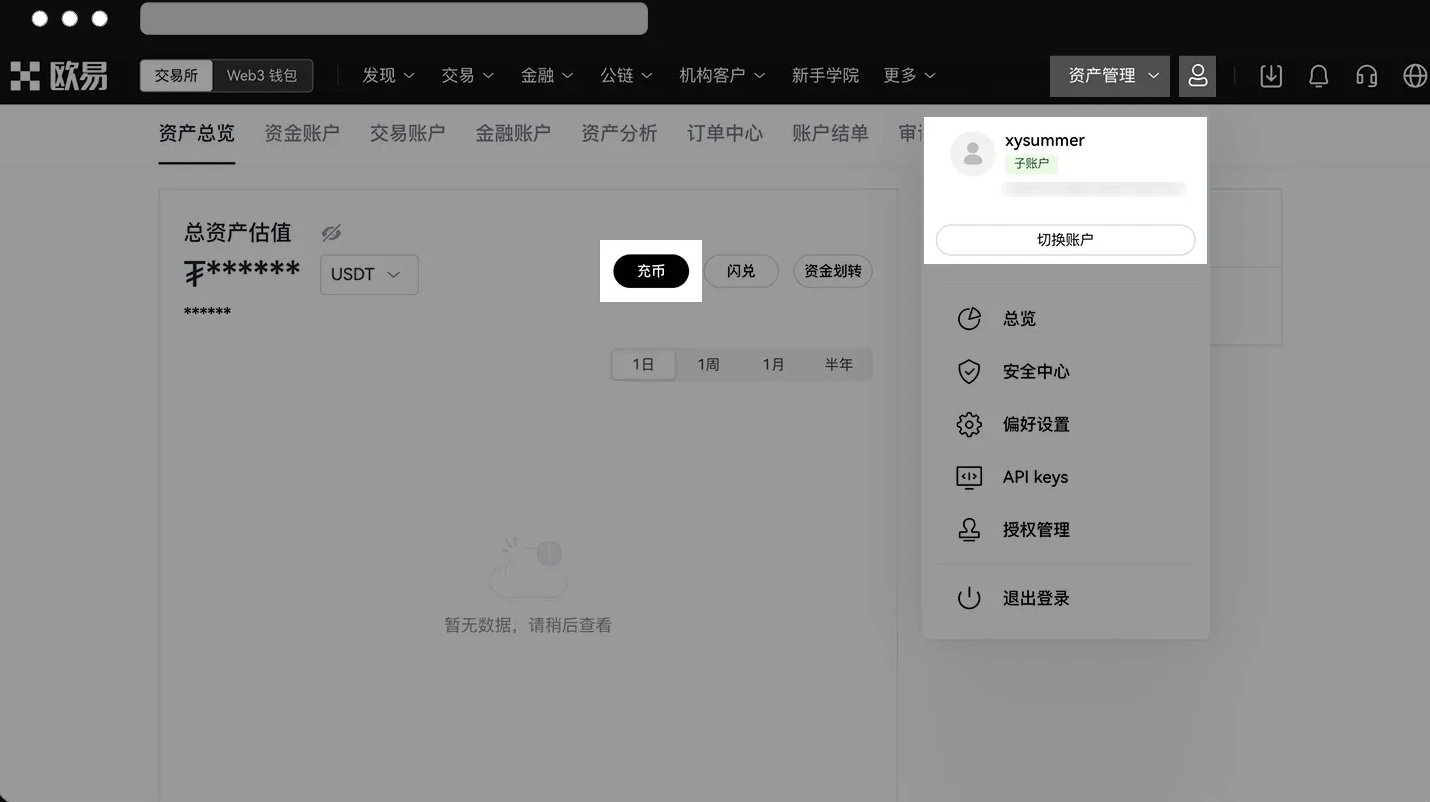Select 退出登录 to log out
Viewport: 1430px width, 802px height.
[1035, 599]
